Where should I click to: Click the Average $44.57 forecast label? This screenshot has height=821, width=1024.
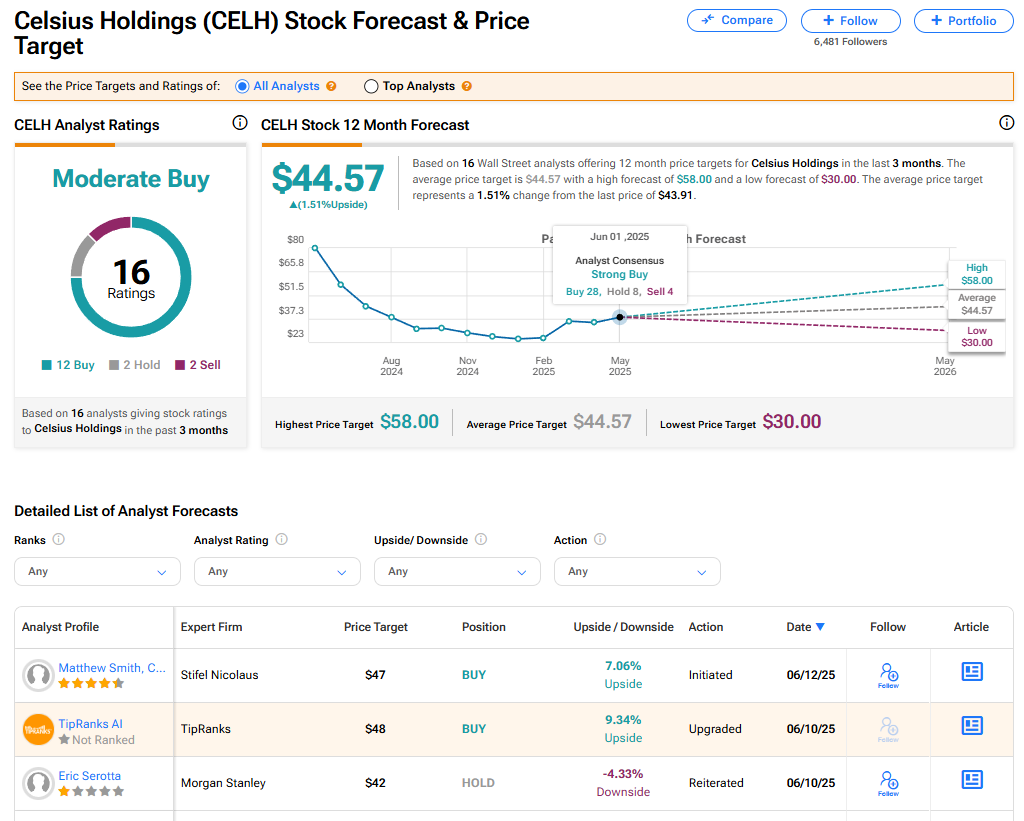976,304
